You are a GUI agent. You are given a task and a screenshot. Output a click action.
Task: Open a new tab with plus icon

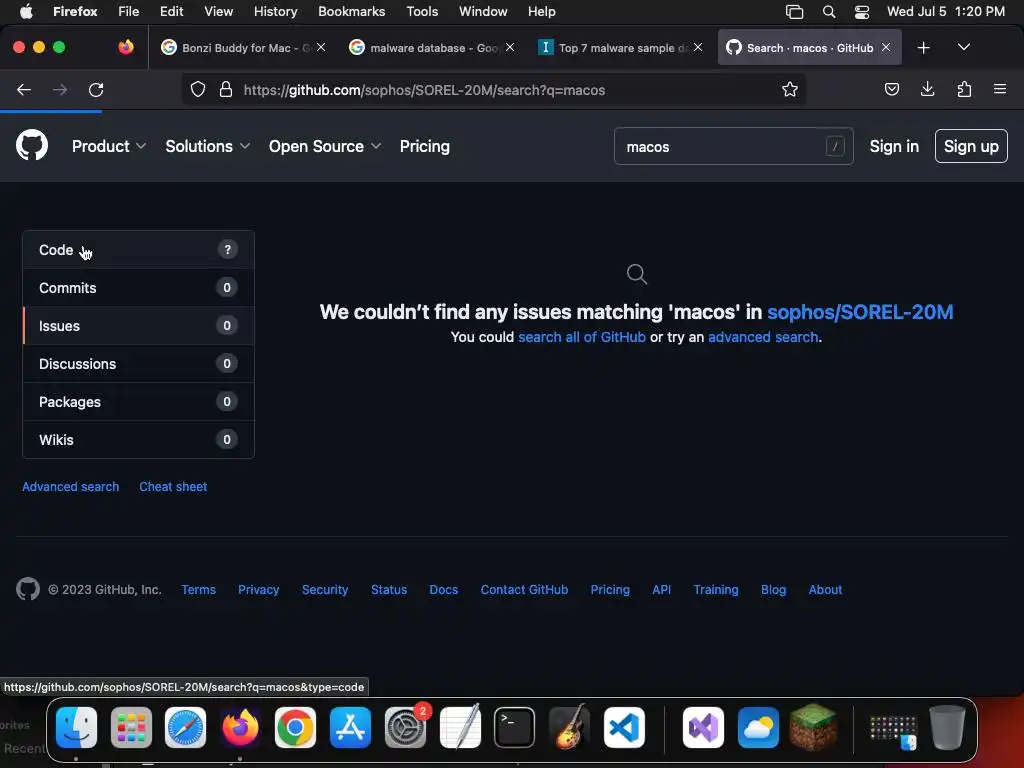(923, 48)
